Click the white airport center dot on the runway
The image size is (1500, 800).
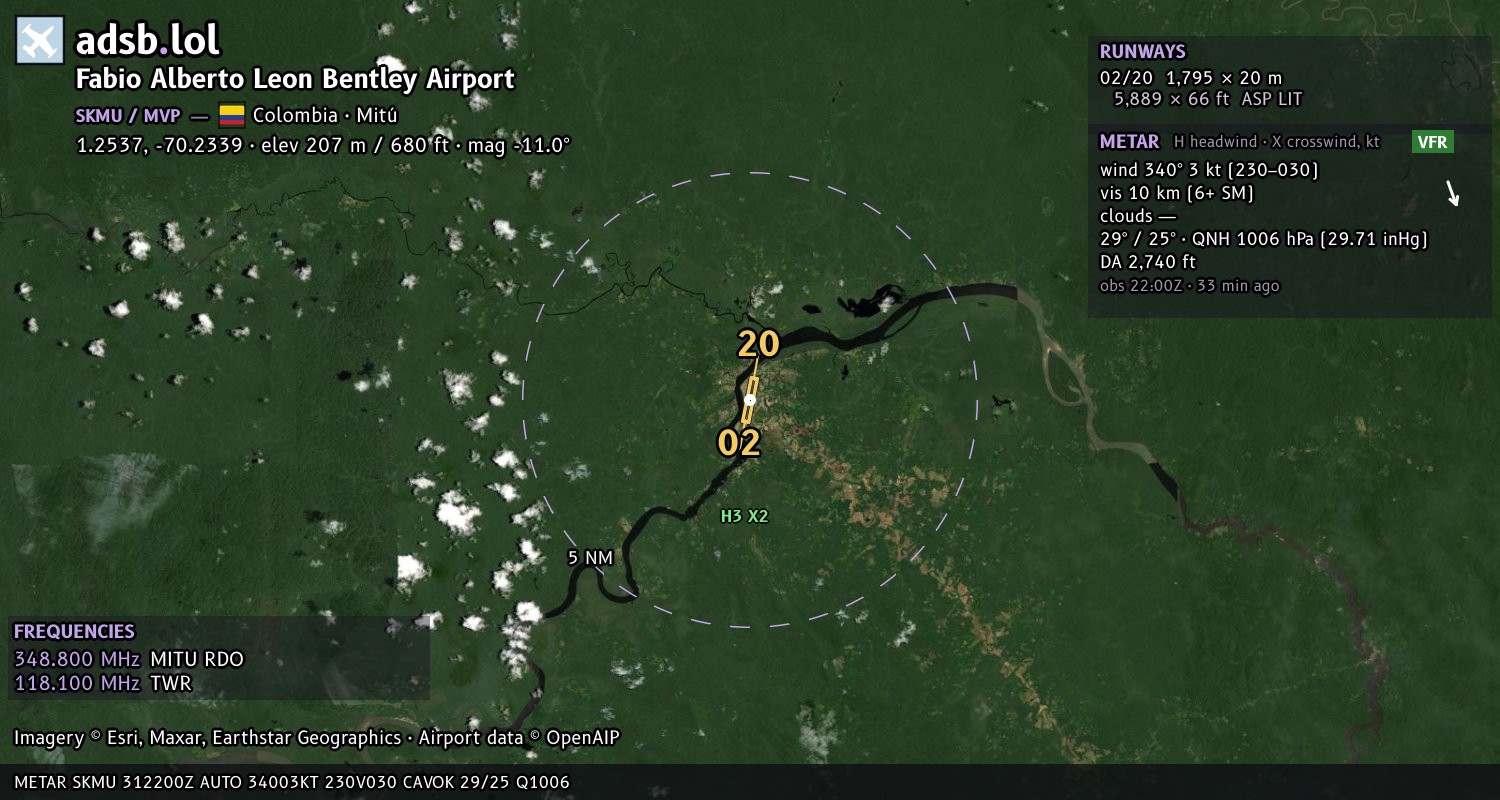[750, 400]
